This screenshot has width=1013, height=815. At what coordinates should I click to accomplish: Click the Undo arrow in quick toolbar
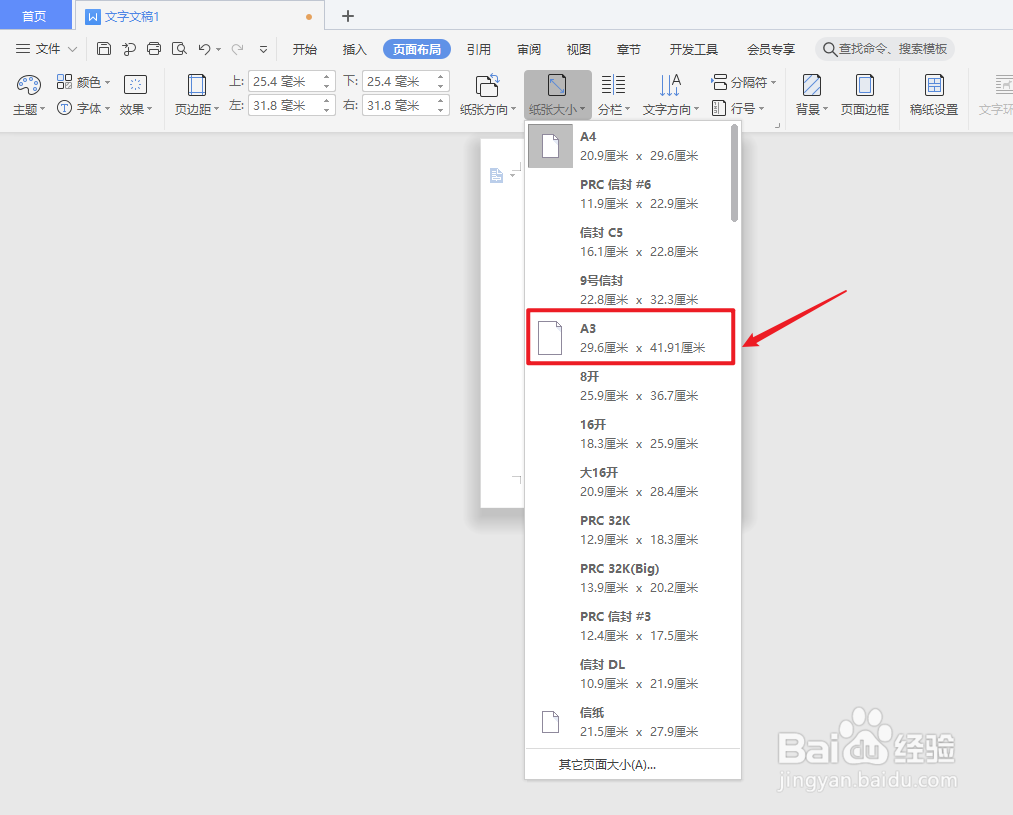point(206,48)
